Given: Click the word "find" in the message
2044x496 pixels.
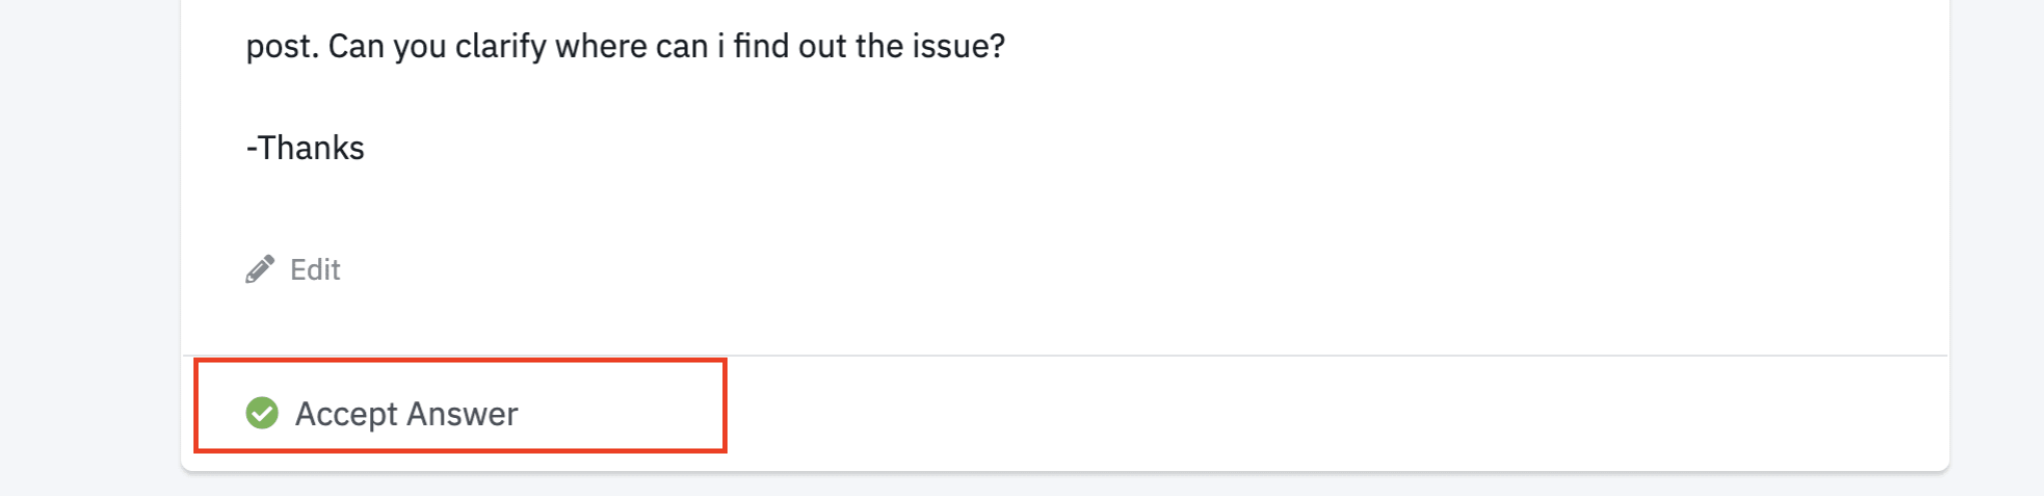Looking at the screenshot, I should tap(760, 47).
